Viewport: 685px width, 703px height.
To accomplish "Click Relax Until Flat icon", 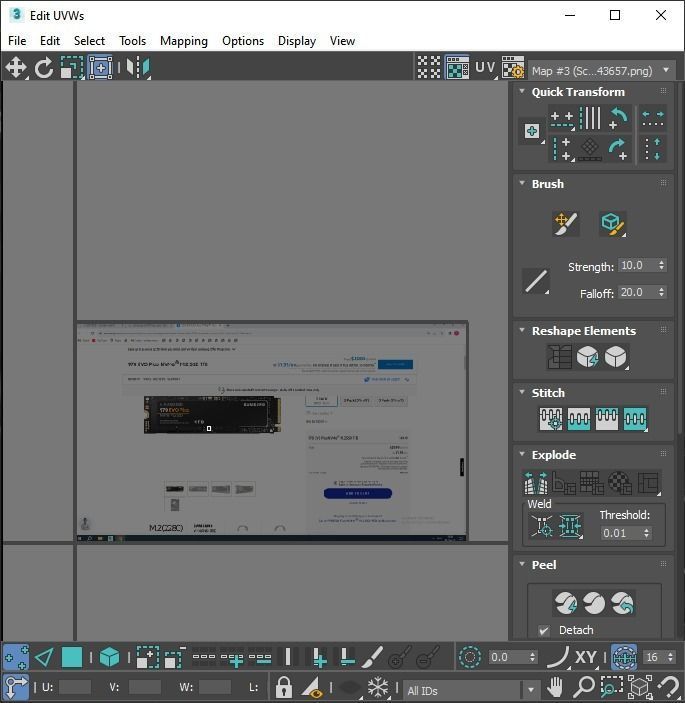I will pos(587,357).
